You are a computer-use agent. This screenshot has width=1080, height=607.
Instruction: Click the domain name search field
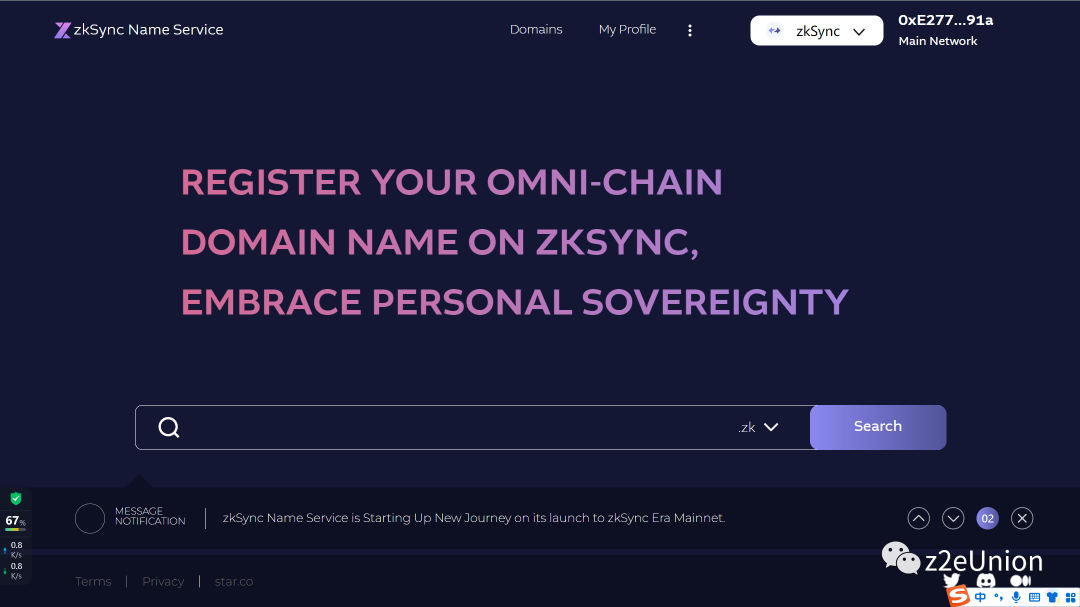[x=450, y=427]
